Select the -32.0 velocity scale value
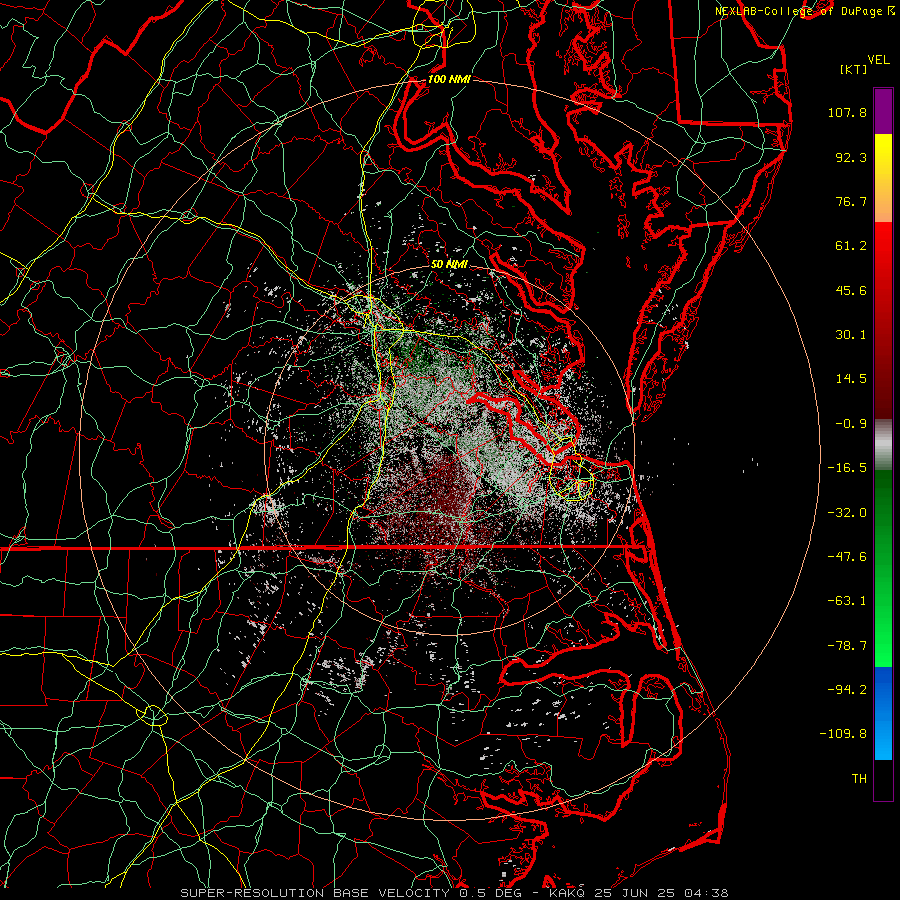This screenshot has height=900, width=900. click(x=847, y=513)
